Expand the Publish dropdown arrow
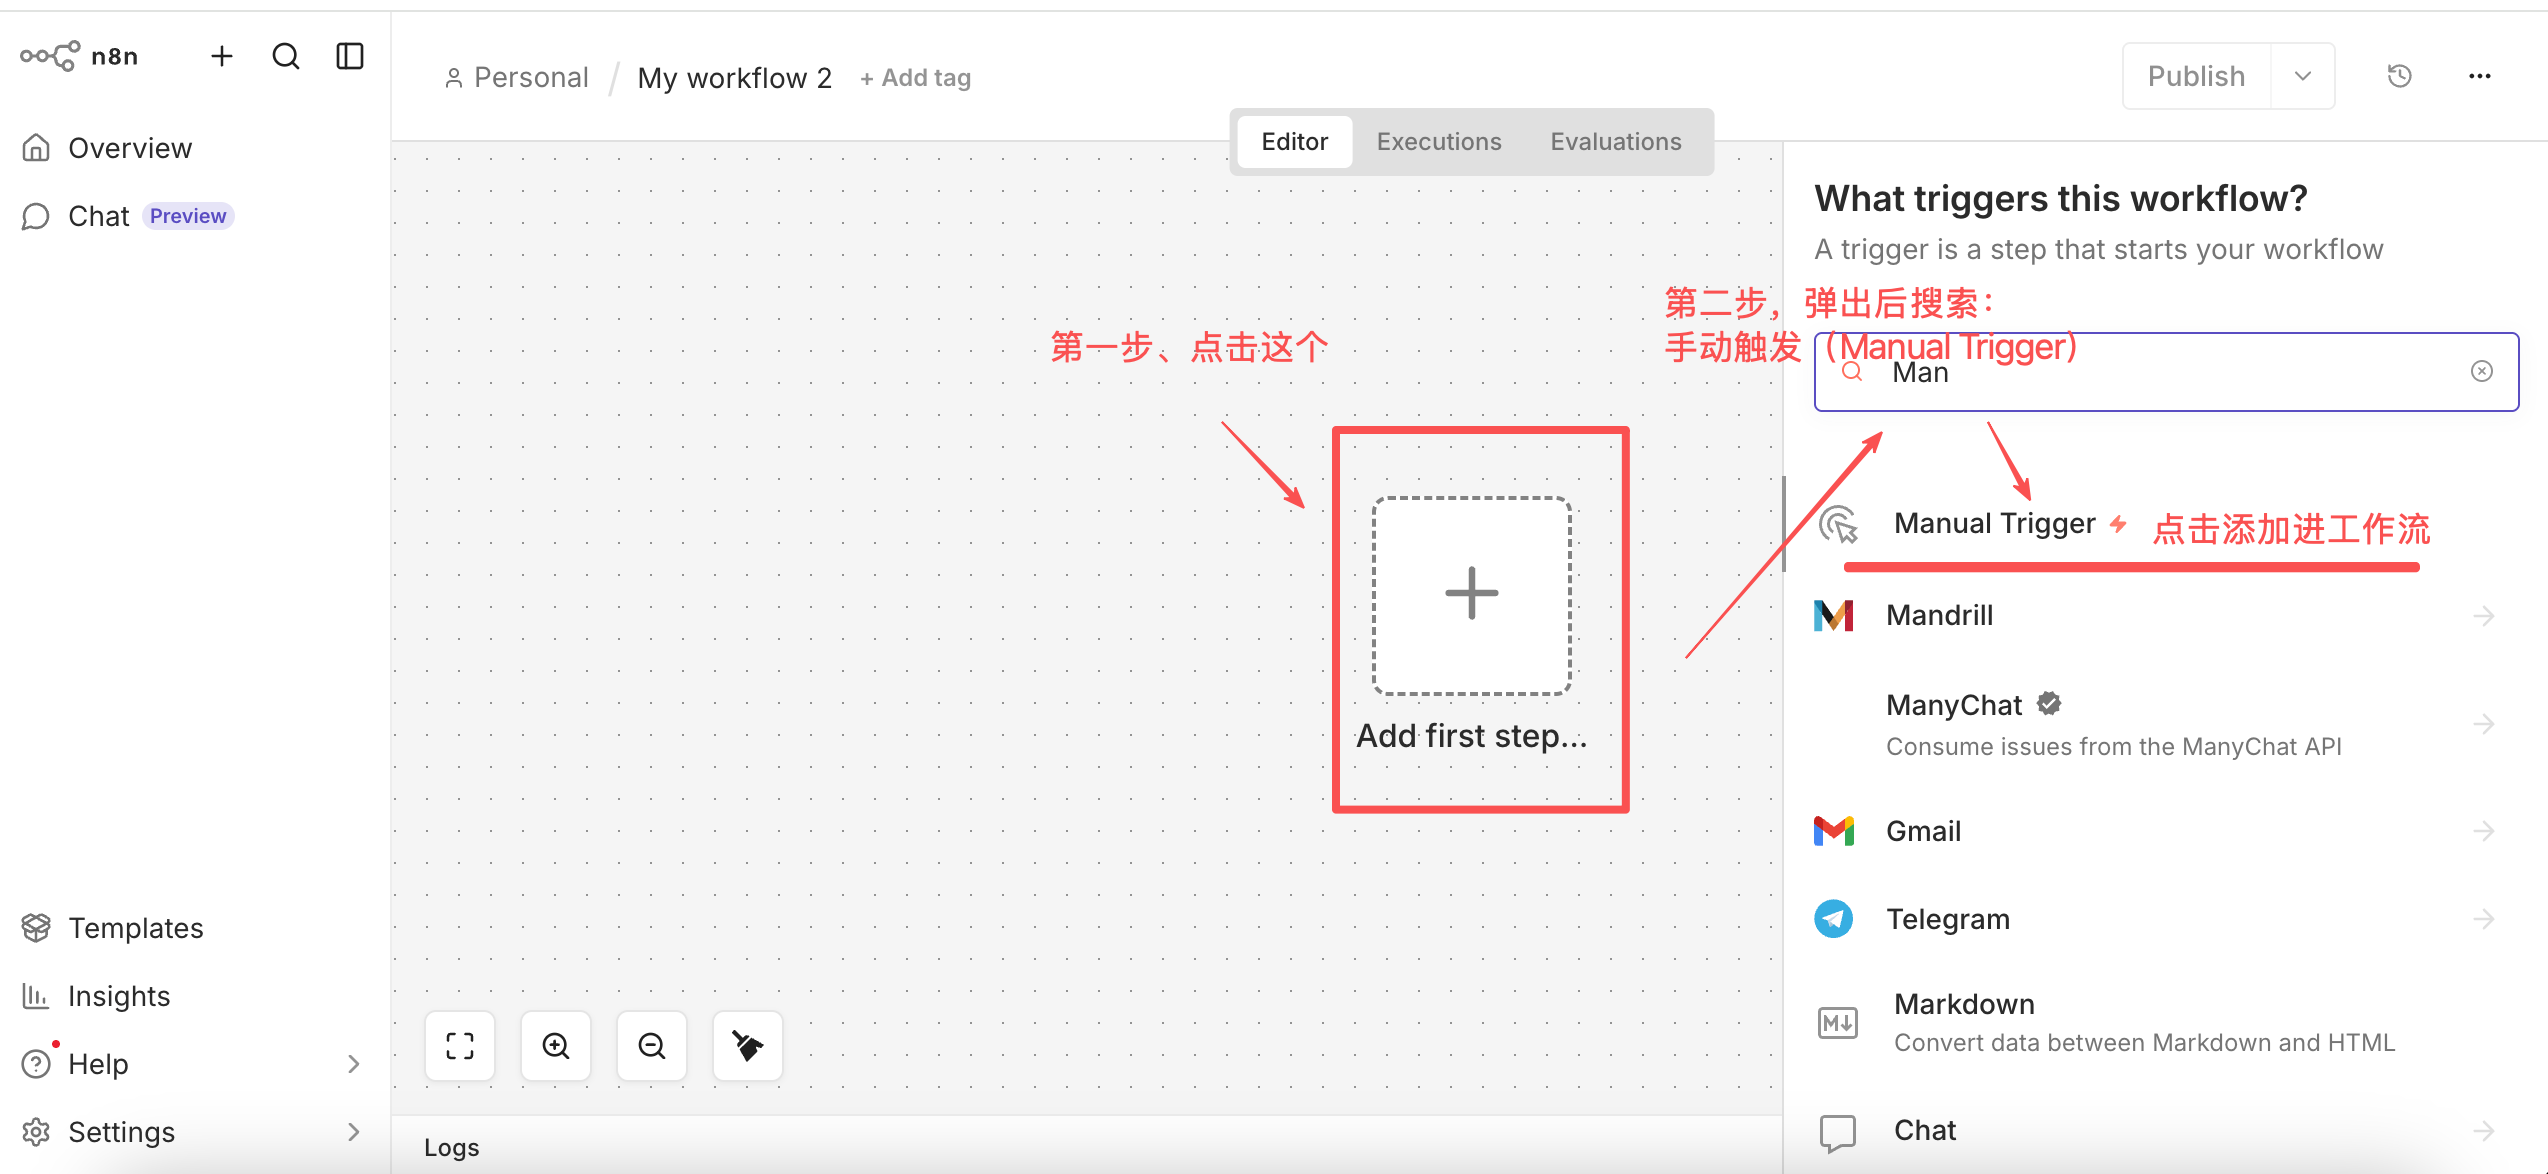Image resolution: width=2548 pixels, height=1174 pixels. pos(2303,76)
